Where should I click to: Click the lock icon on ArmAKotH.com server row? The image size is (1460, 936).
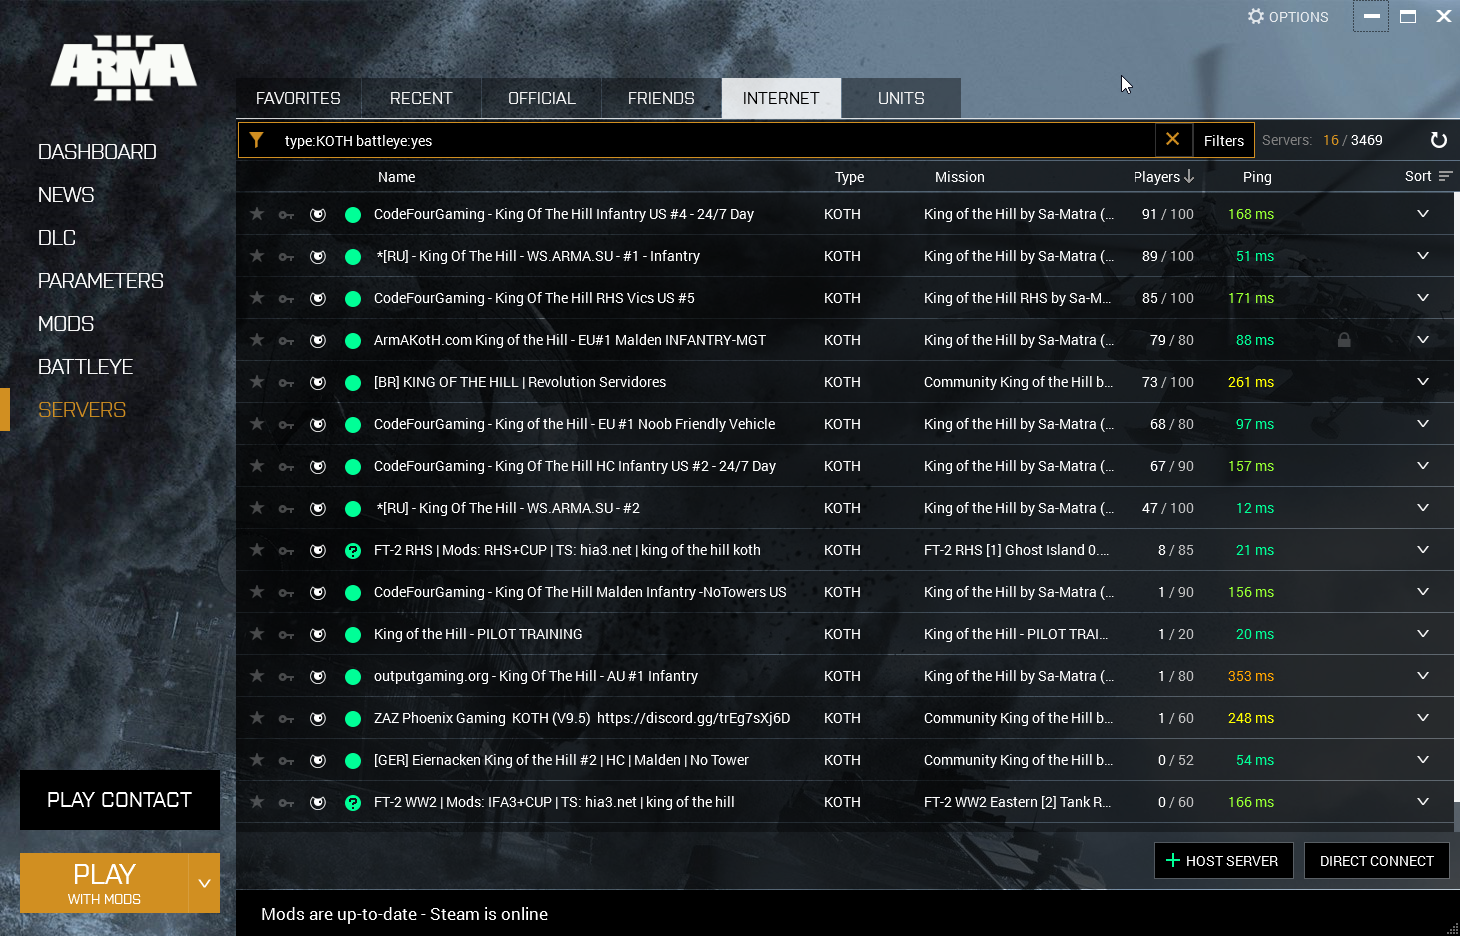pos(1344,340)
